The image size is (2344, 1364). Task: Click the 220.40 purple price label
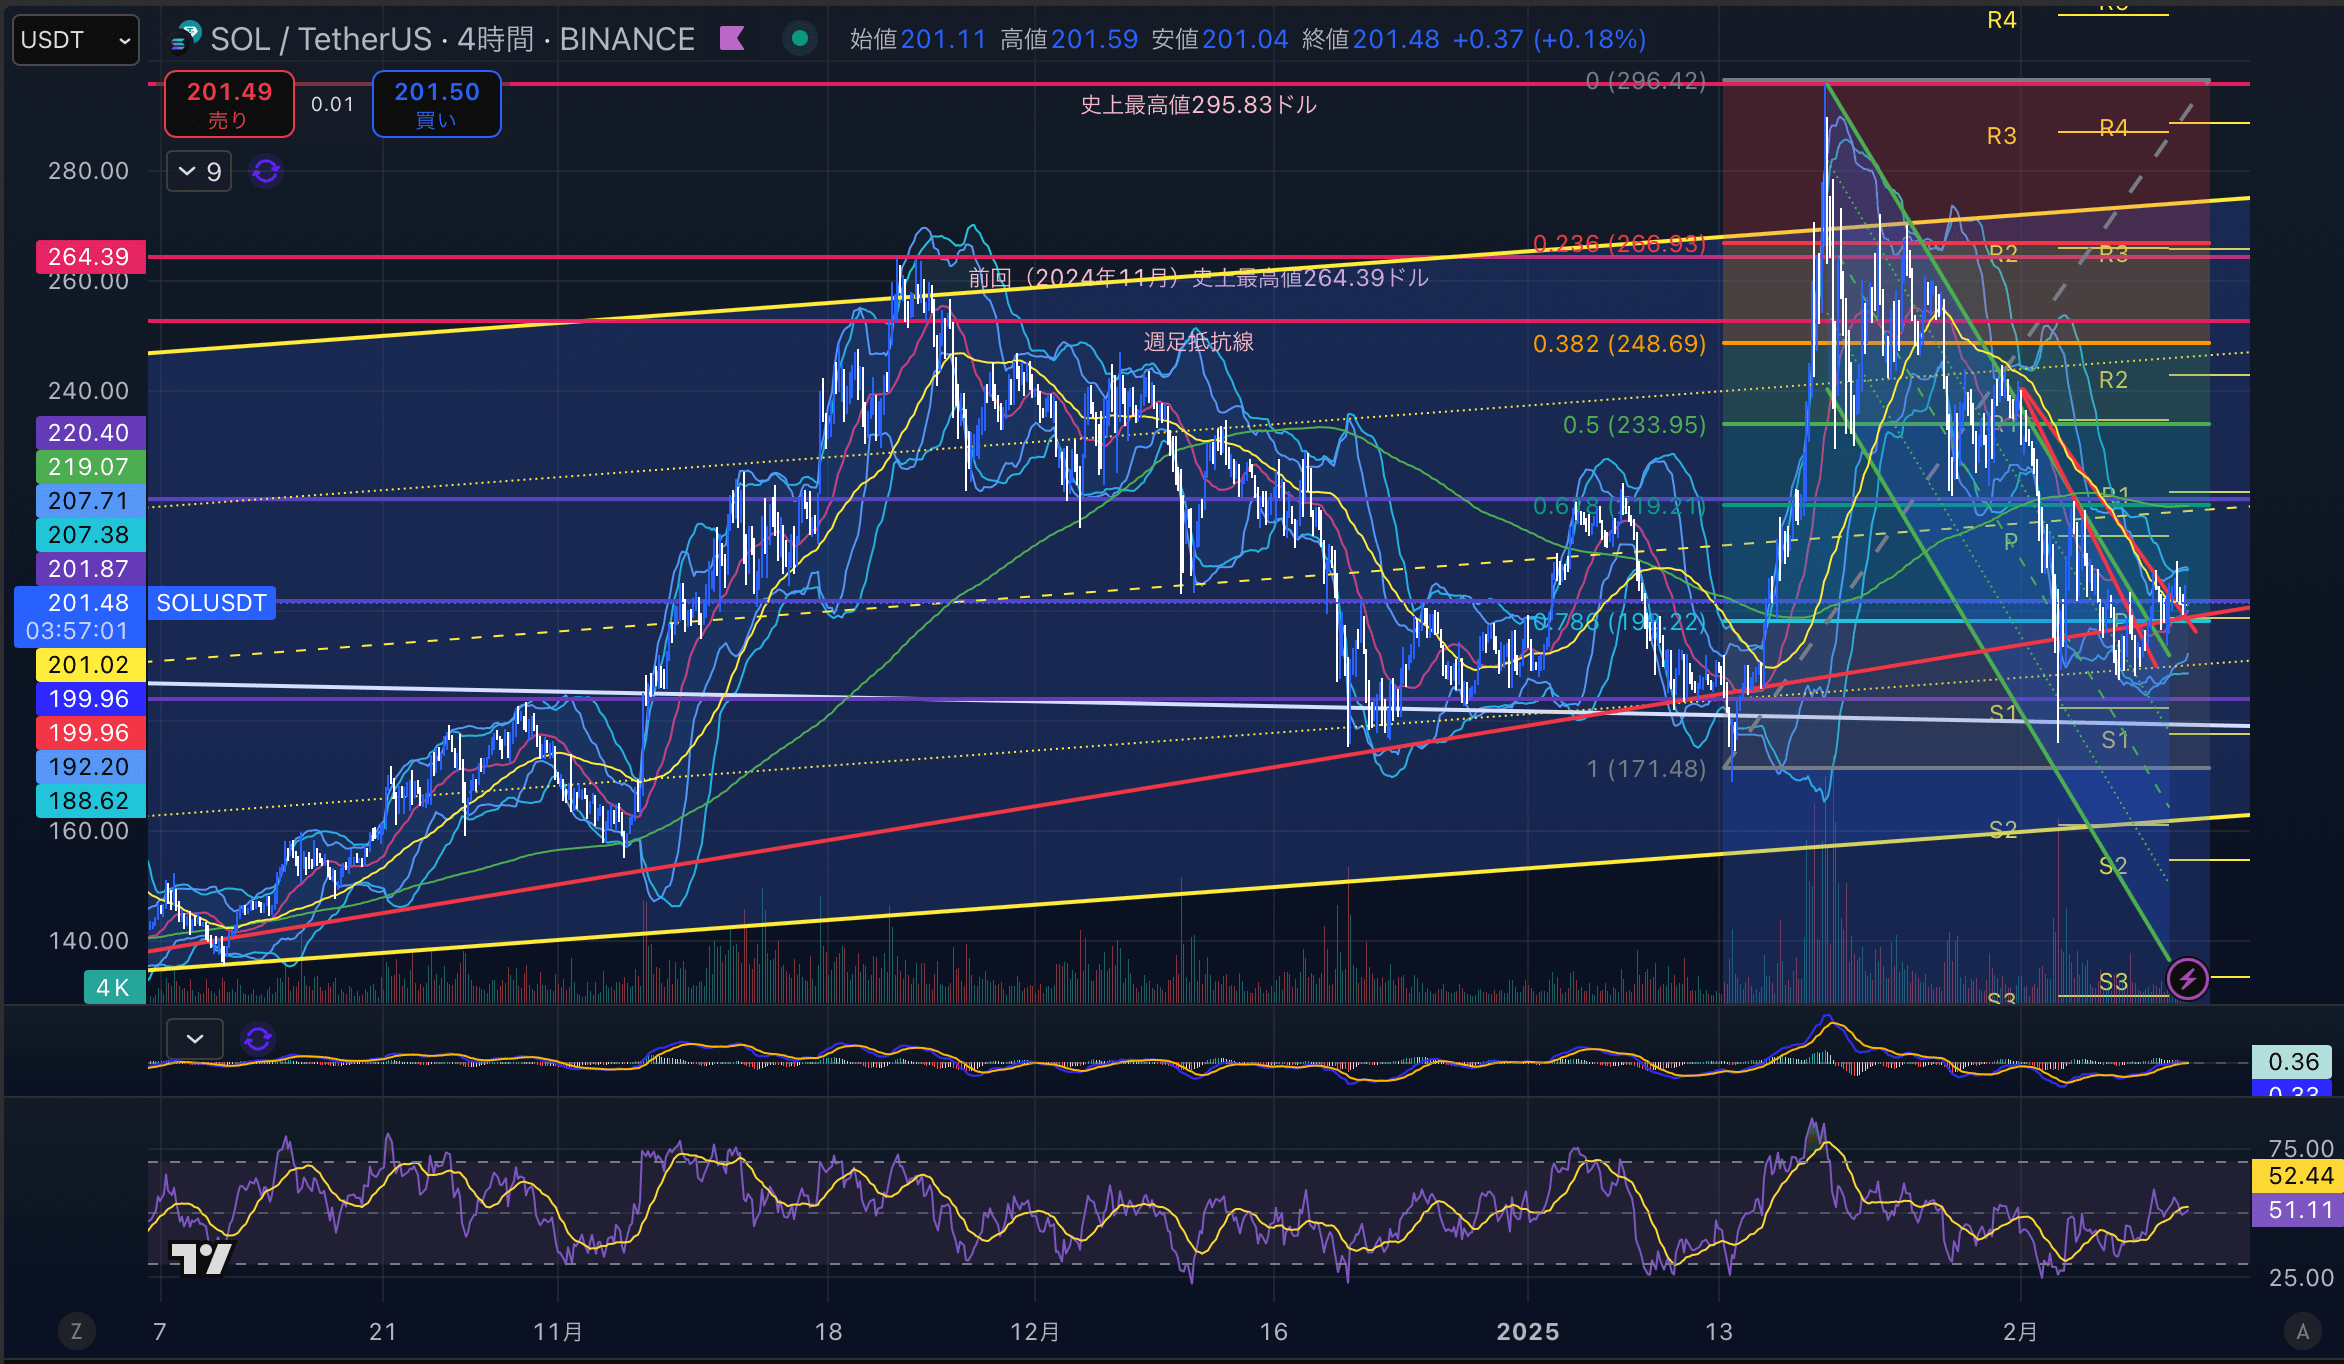click(90, 433)
